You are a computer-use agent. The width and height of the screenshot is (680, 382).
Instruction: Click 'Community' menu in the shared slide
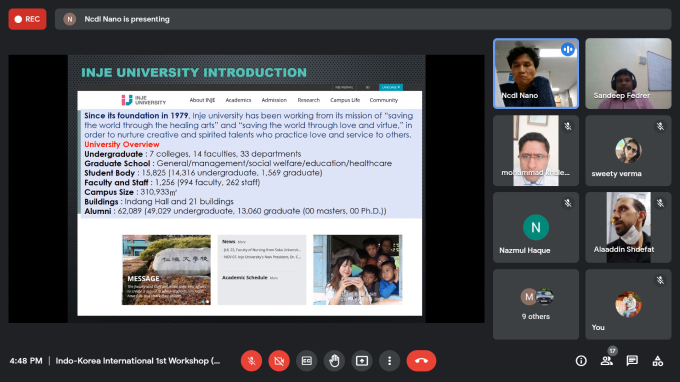(x=384, y=100)
